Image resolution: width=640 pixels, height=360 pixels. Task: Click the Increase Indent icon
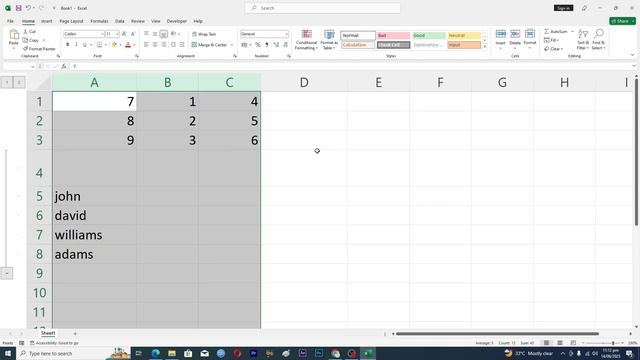tap(182, 45)
